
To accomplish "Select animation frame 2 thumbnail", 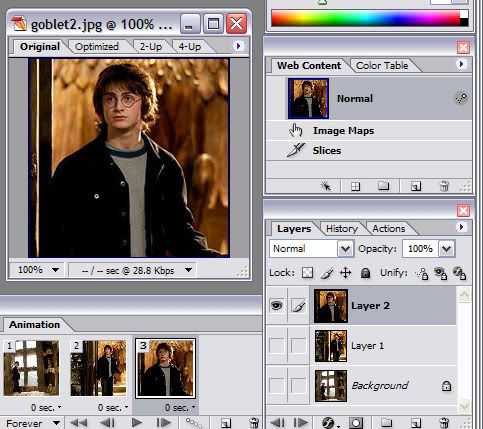I will pyautogui.click(x=99, y=368).
